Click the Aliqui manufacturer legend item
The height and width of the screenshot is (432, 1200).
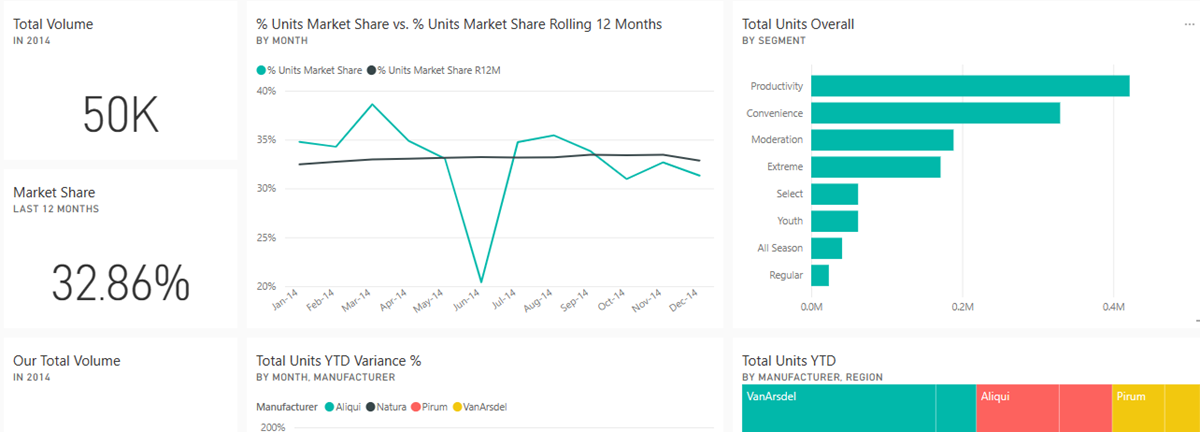[343, 407]
